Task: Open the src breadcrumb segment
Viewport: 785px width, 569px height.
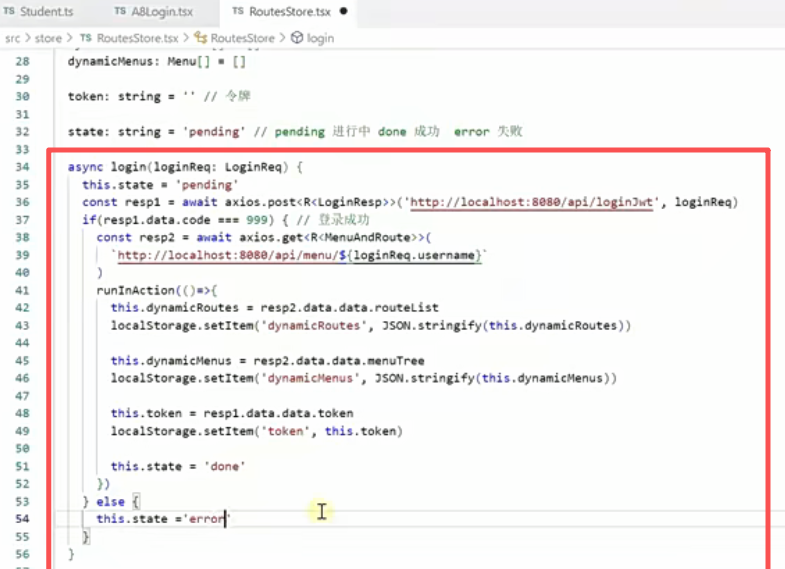Action: point(13,39)
